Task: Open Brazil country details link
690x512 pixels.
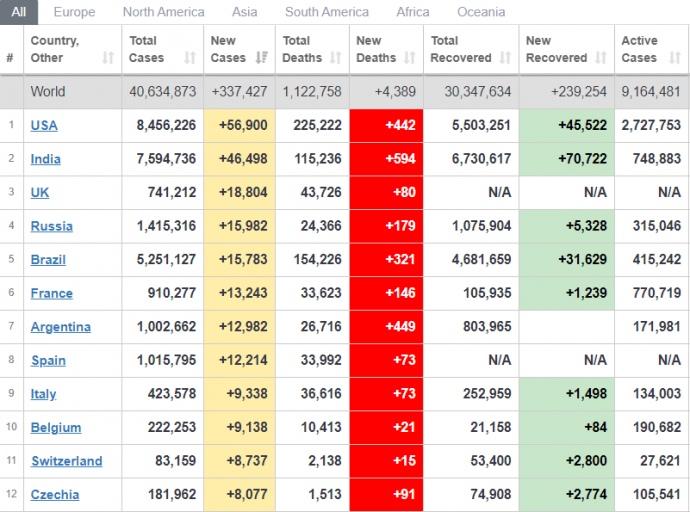Action: [48, 259]
